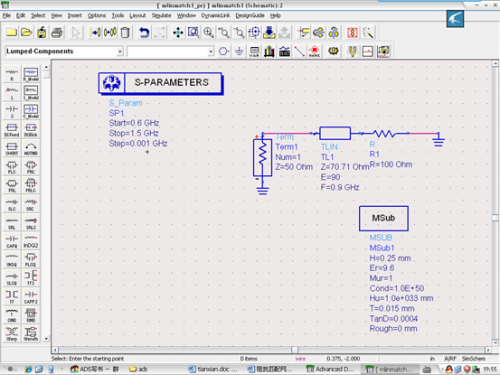
Task: Select the insert wire tool
Action: click(x=299, y=51)
